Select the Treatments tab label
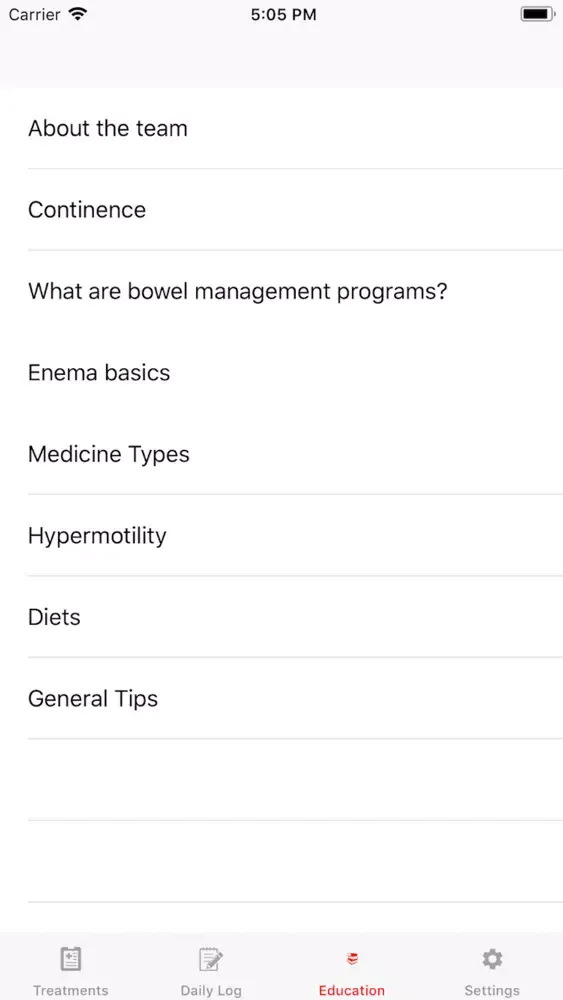563x1000 pixels. [x=71, y=990]
